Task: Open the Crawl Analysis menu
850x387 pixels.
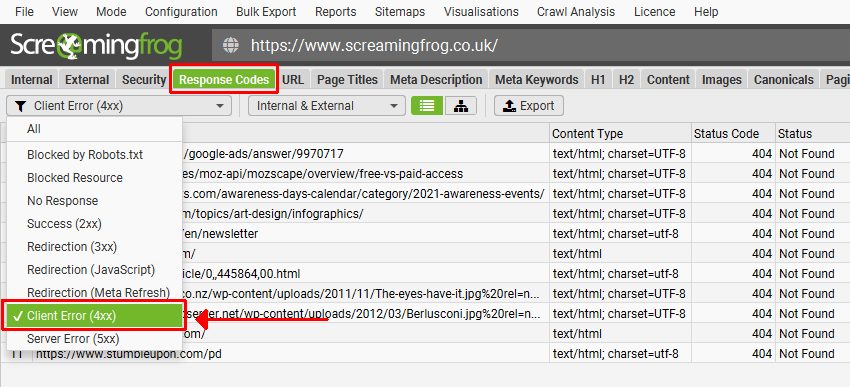Action: click(576, 11)
